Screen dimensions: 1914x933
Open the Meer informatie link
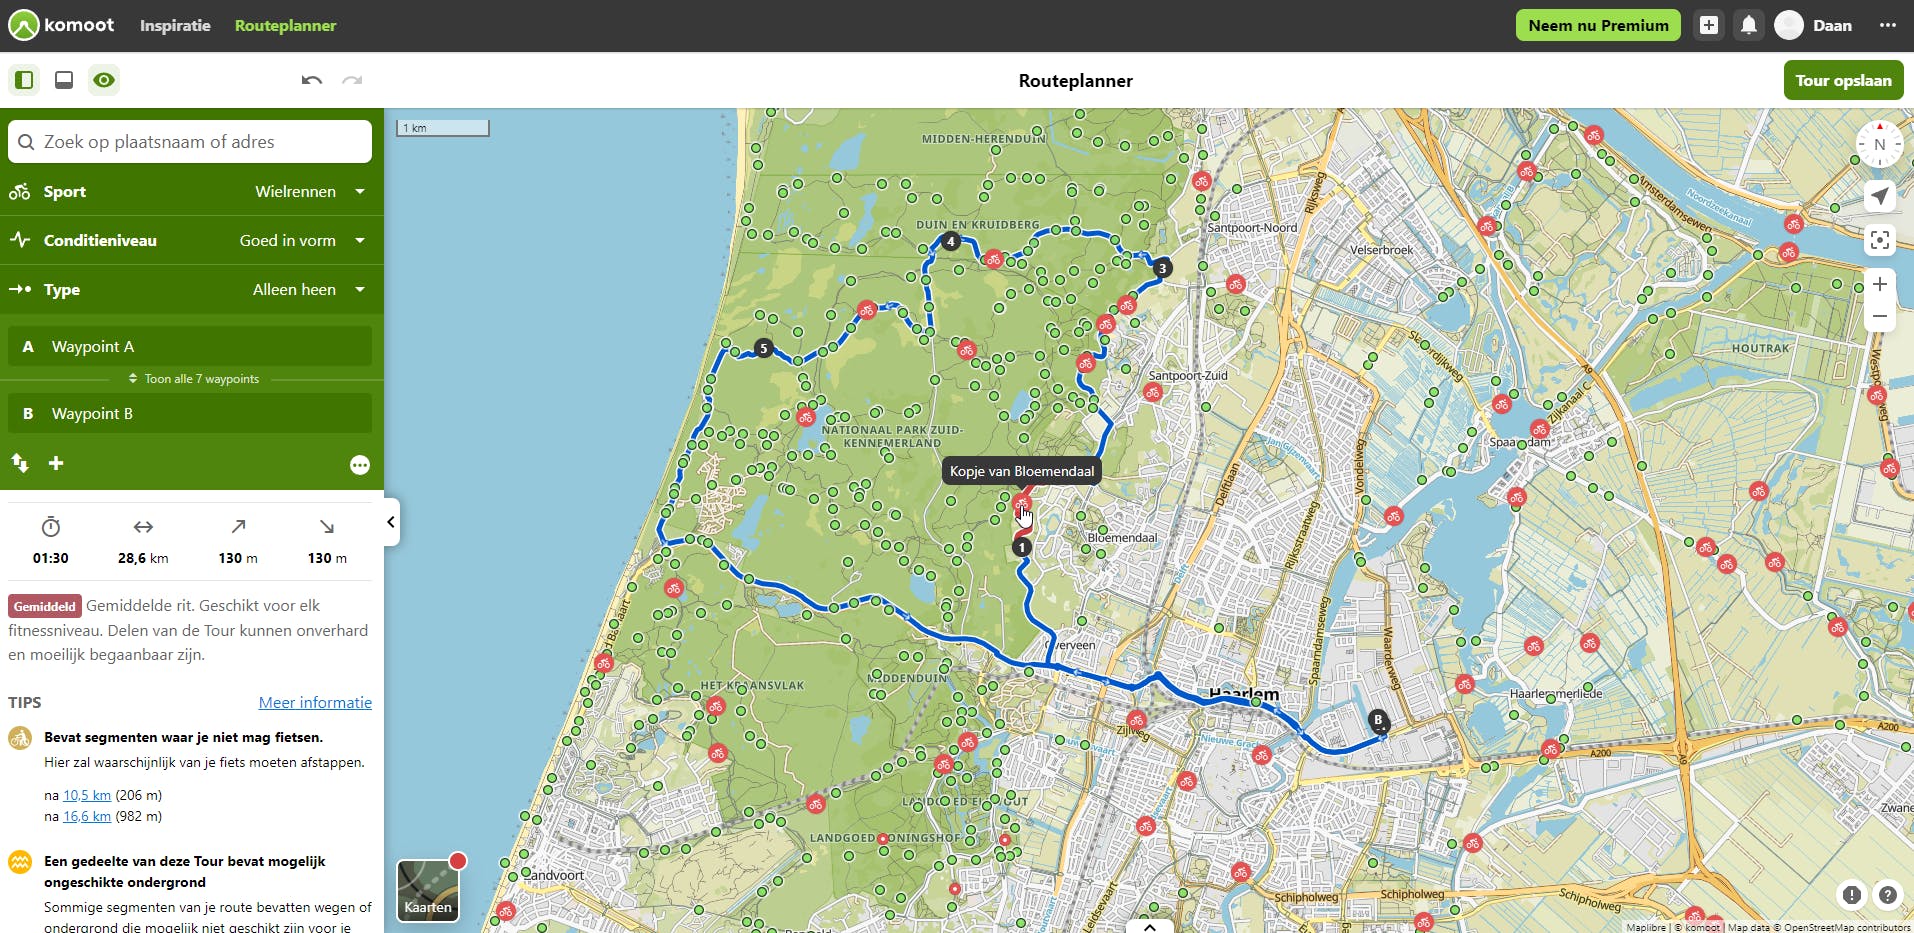tap(315, 702)
